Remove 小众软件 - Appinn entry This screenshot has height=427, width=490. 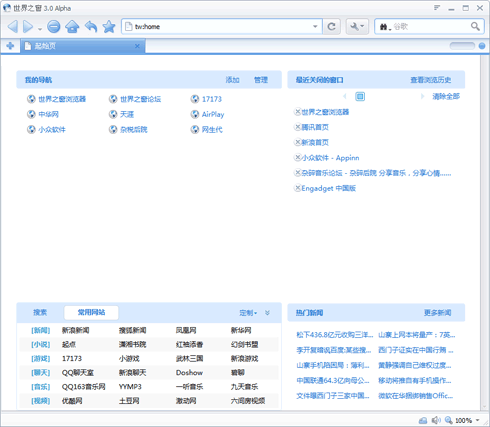[x=297, y=158]
